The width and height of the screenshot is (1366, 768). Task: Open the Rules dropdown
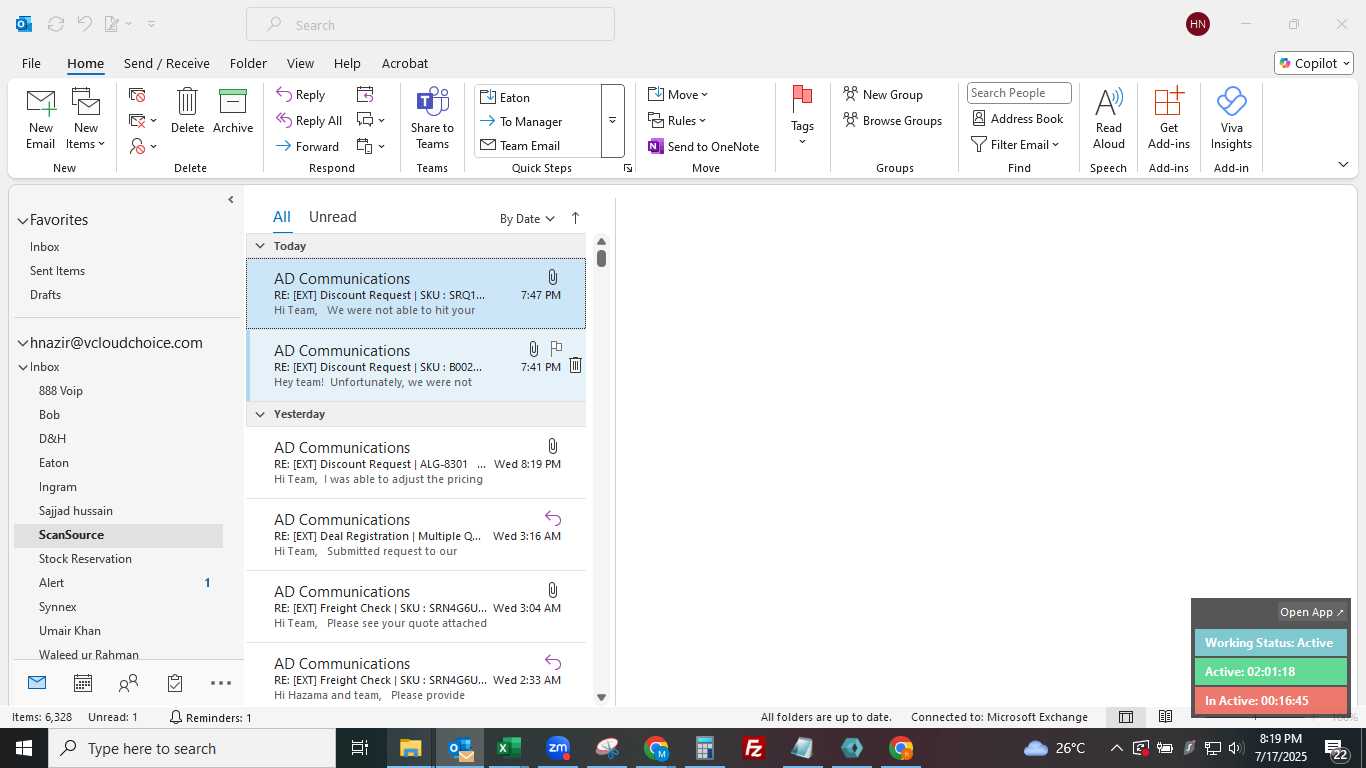click(x=677, y=120)
